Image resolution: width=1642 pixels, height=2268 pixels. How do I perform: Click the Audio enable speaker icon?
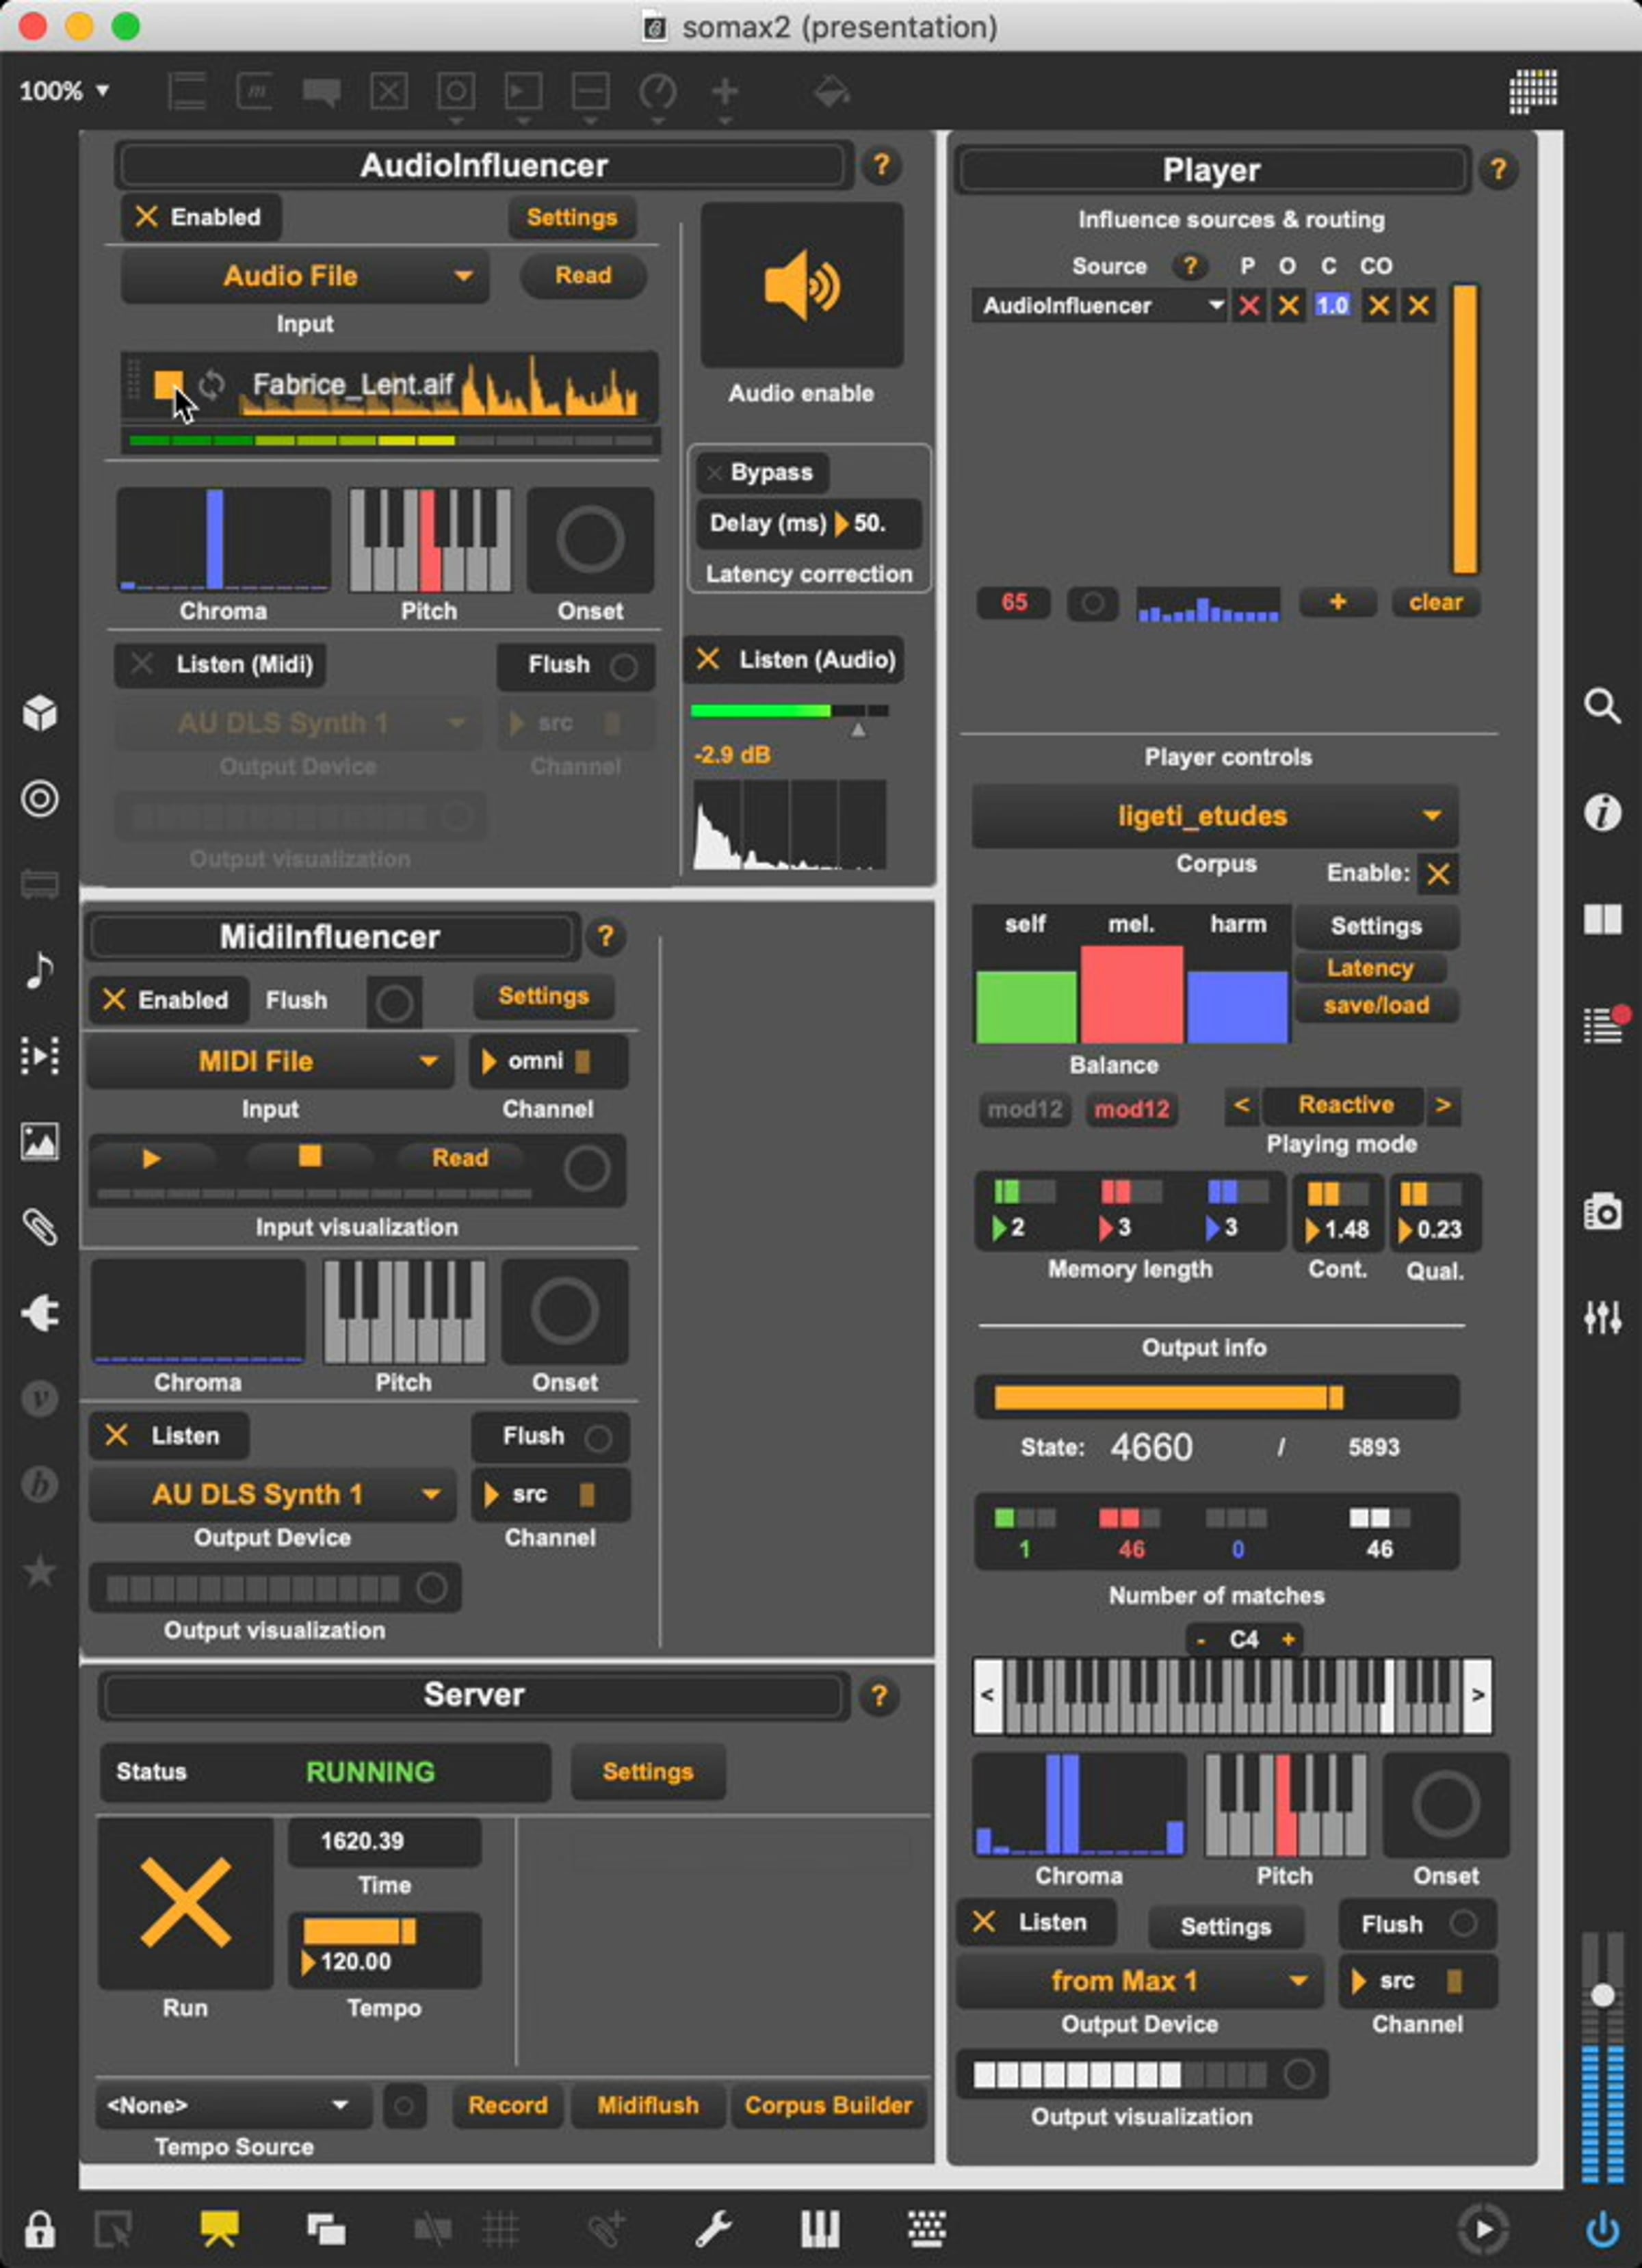coord(801,286)
